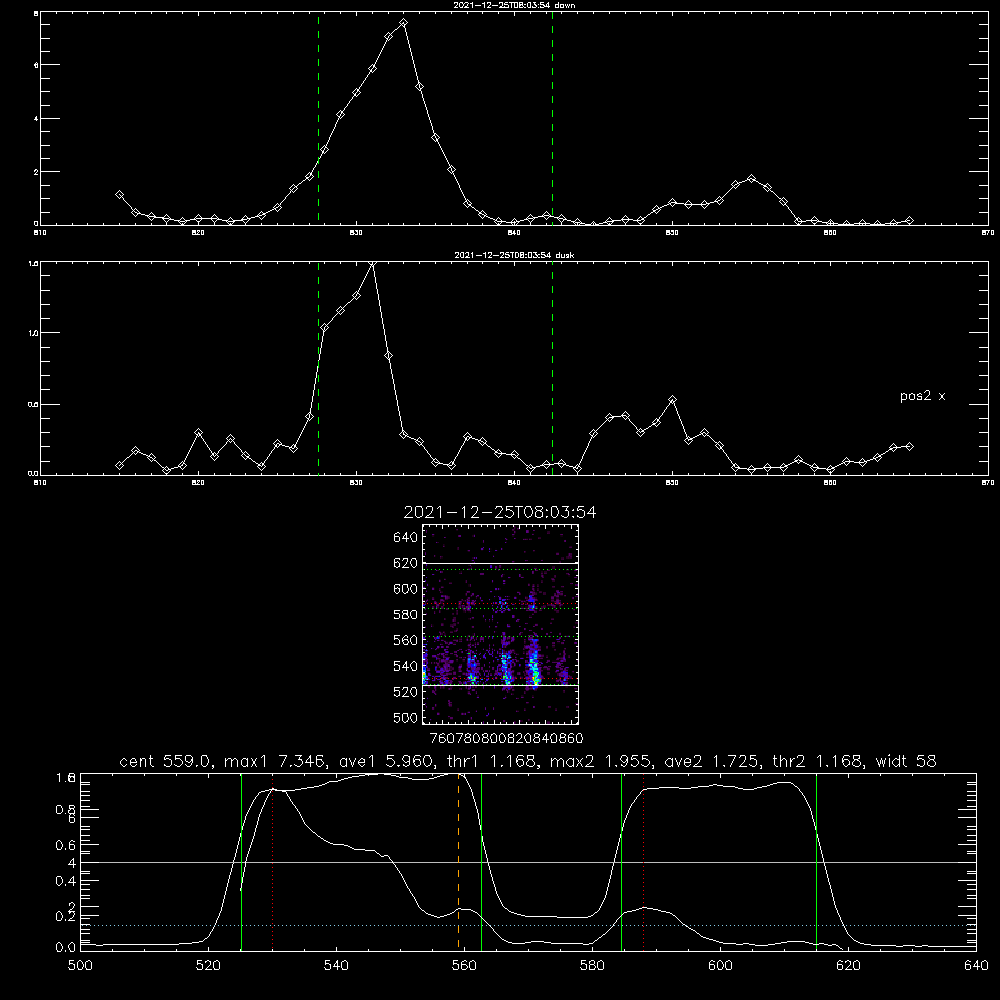1000x1000 pixels.
Task: Click the "580" label on spectral image y-axis
Action: point(406,615)
